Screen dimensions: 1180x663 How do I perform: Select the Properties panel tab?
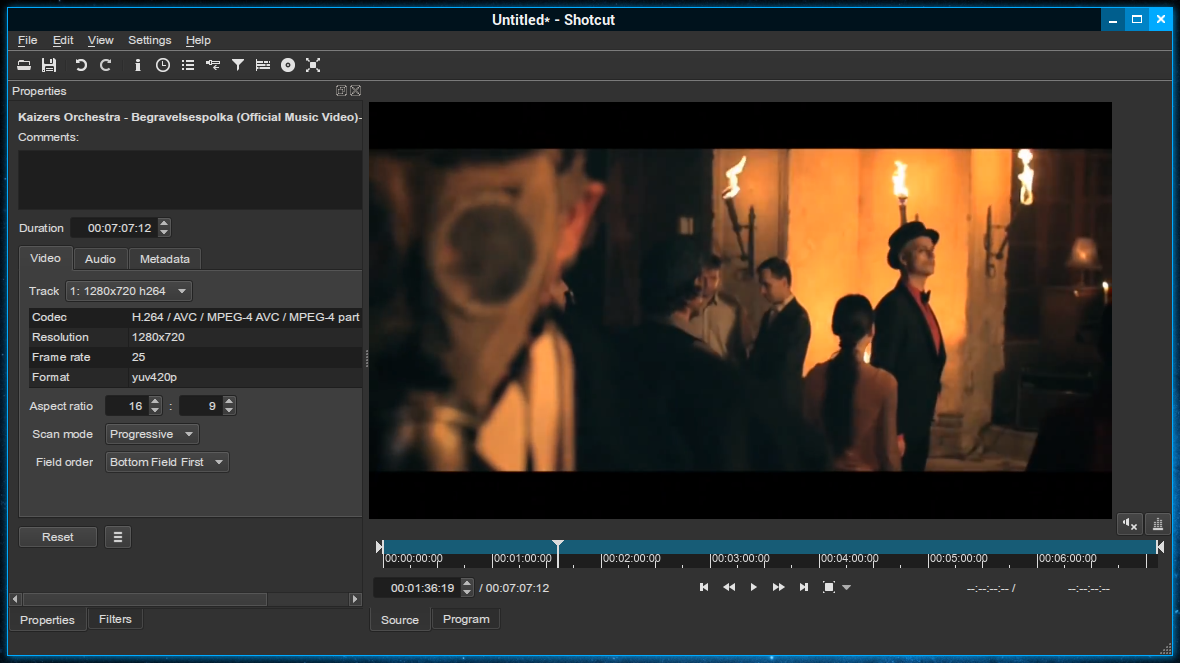(x=47, y=620)
